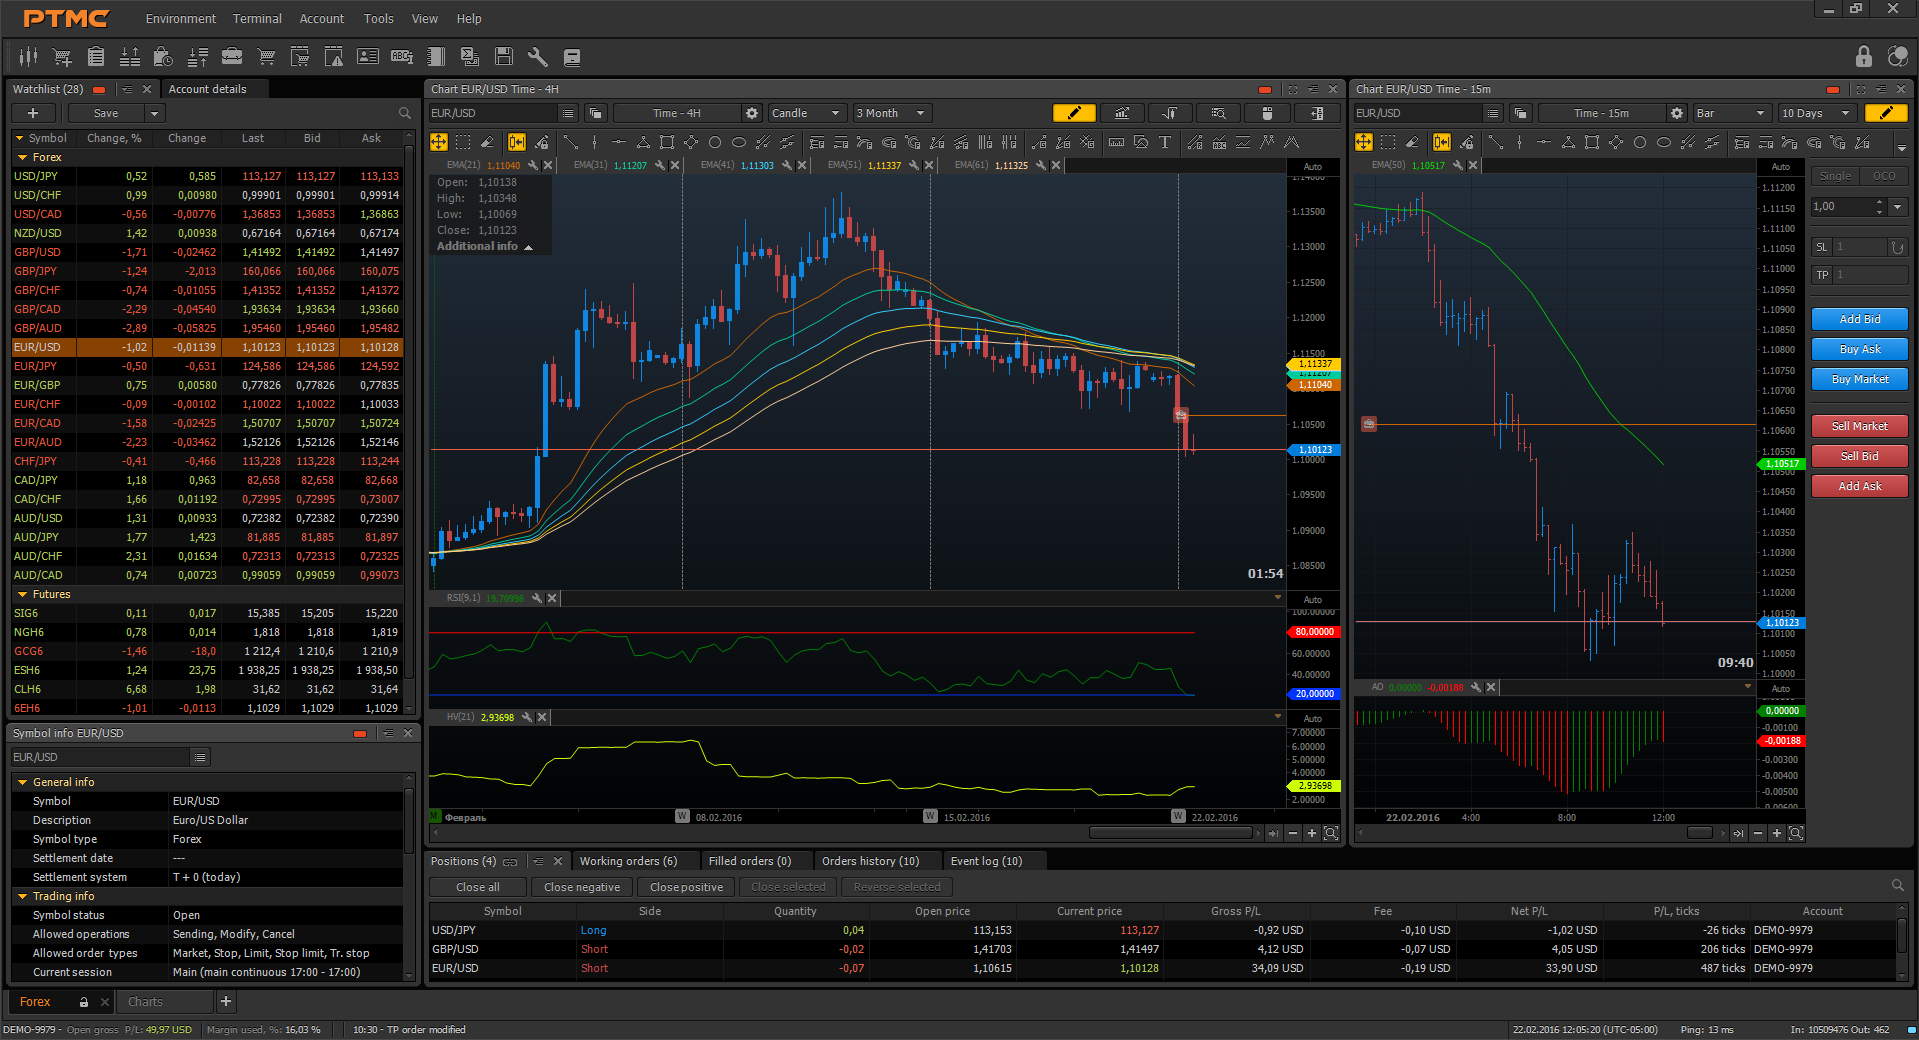The height and width of the screenshot is (1040, 1919).
Task: Open the Save button dropdown arrow in watchlist
Action: tap(154, 113)
